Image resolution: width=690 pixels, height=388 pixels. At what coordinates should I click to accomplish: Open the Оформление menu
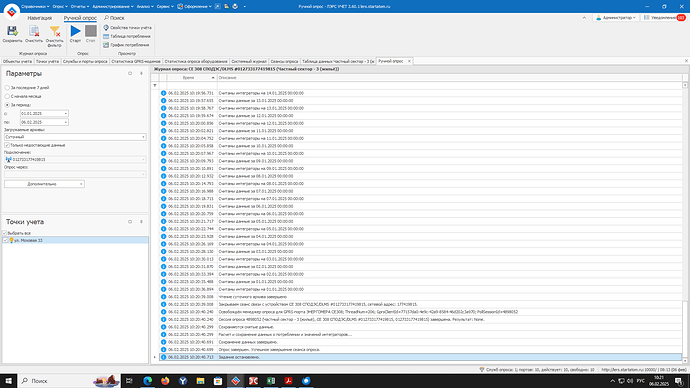(x=194, y=7)
